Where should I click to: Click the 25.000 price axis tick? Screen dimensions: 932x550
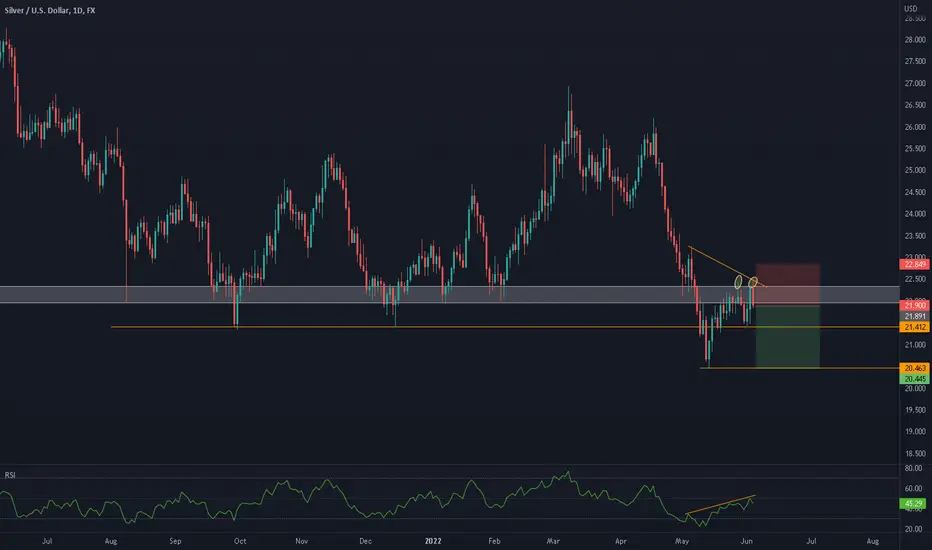915,170
